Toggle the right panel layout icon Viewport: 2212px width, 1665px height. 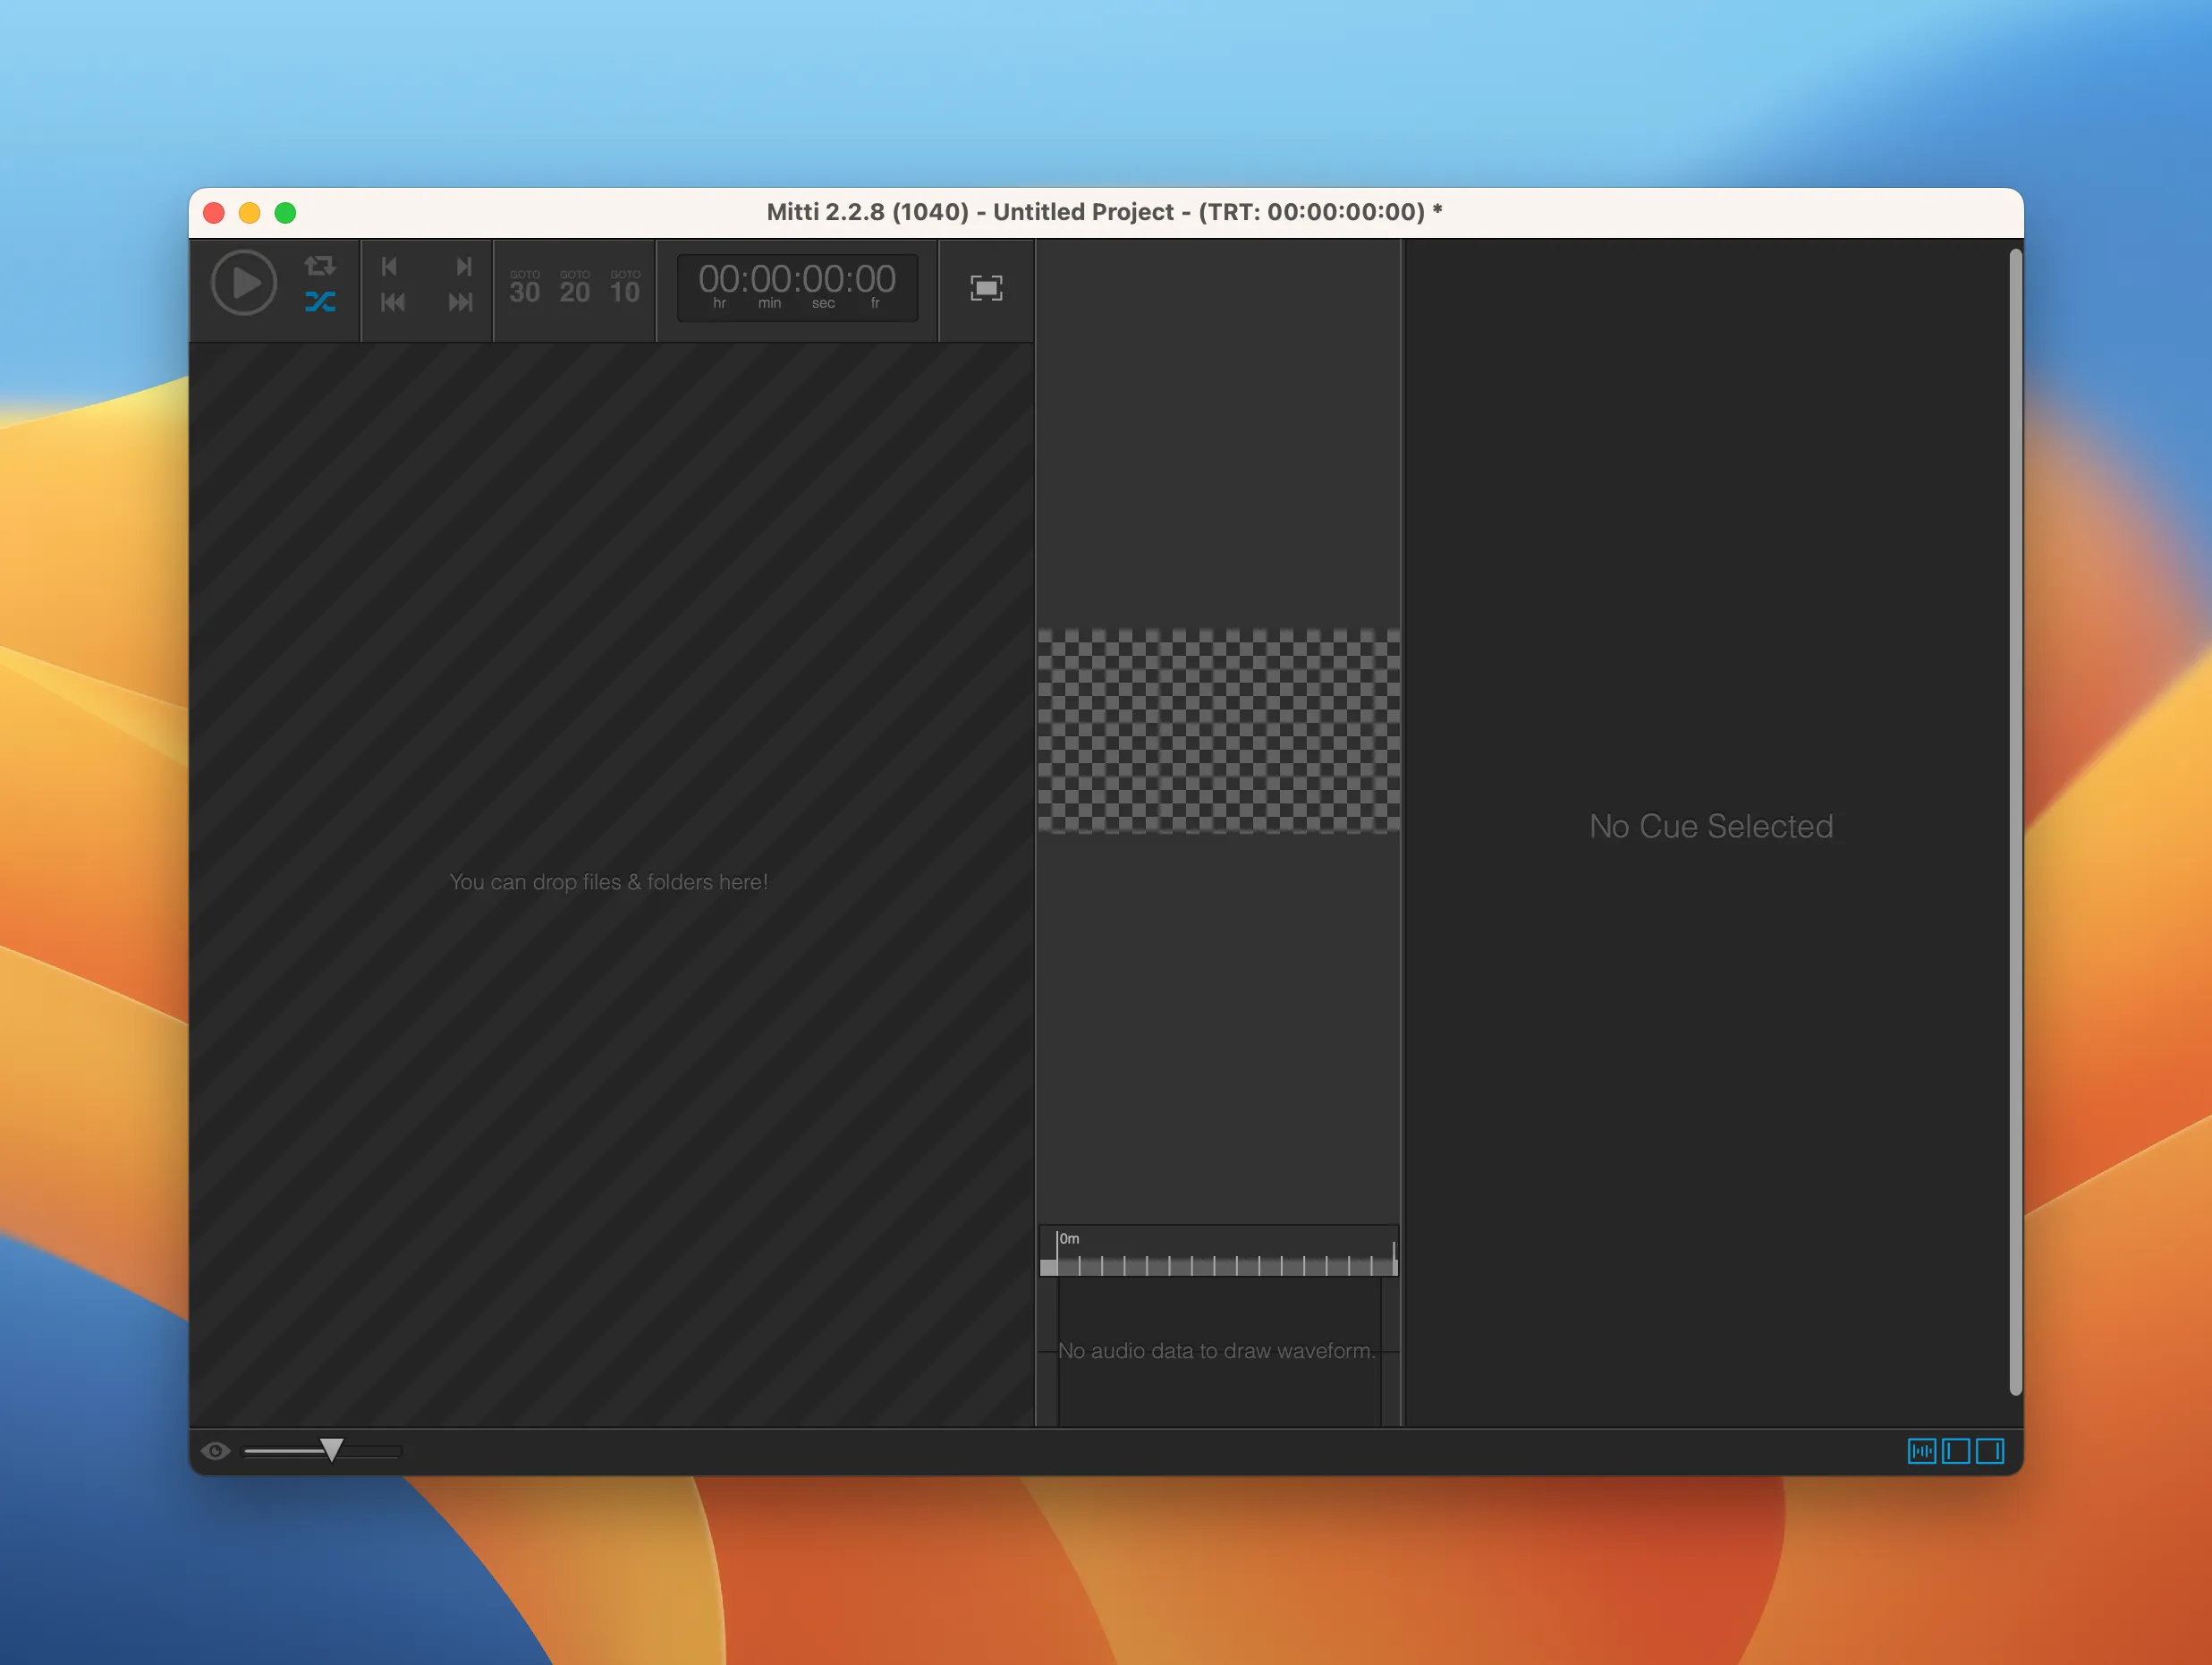1990,1451
